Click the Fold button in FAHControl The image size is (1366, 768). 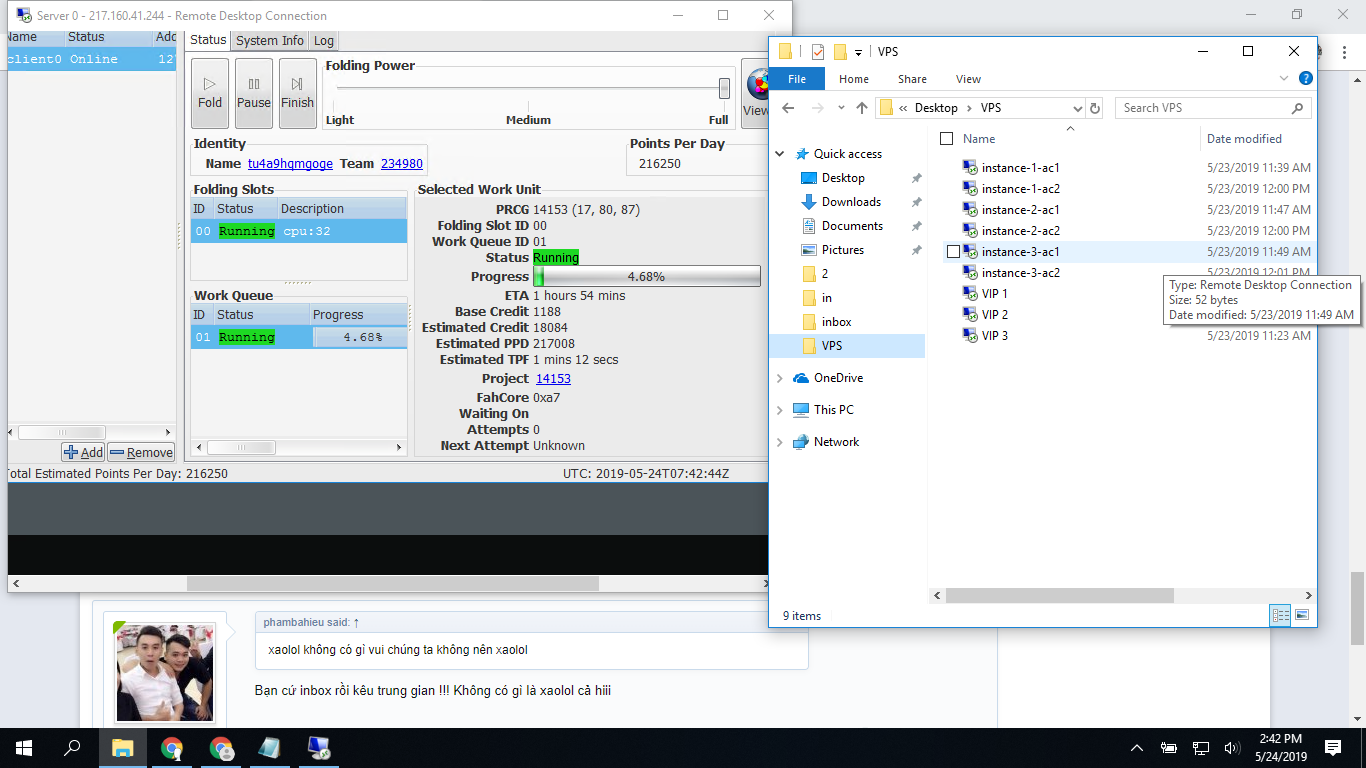(x=210, y=93)
